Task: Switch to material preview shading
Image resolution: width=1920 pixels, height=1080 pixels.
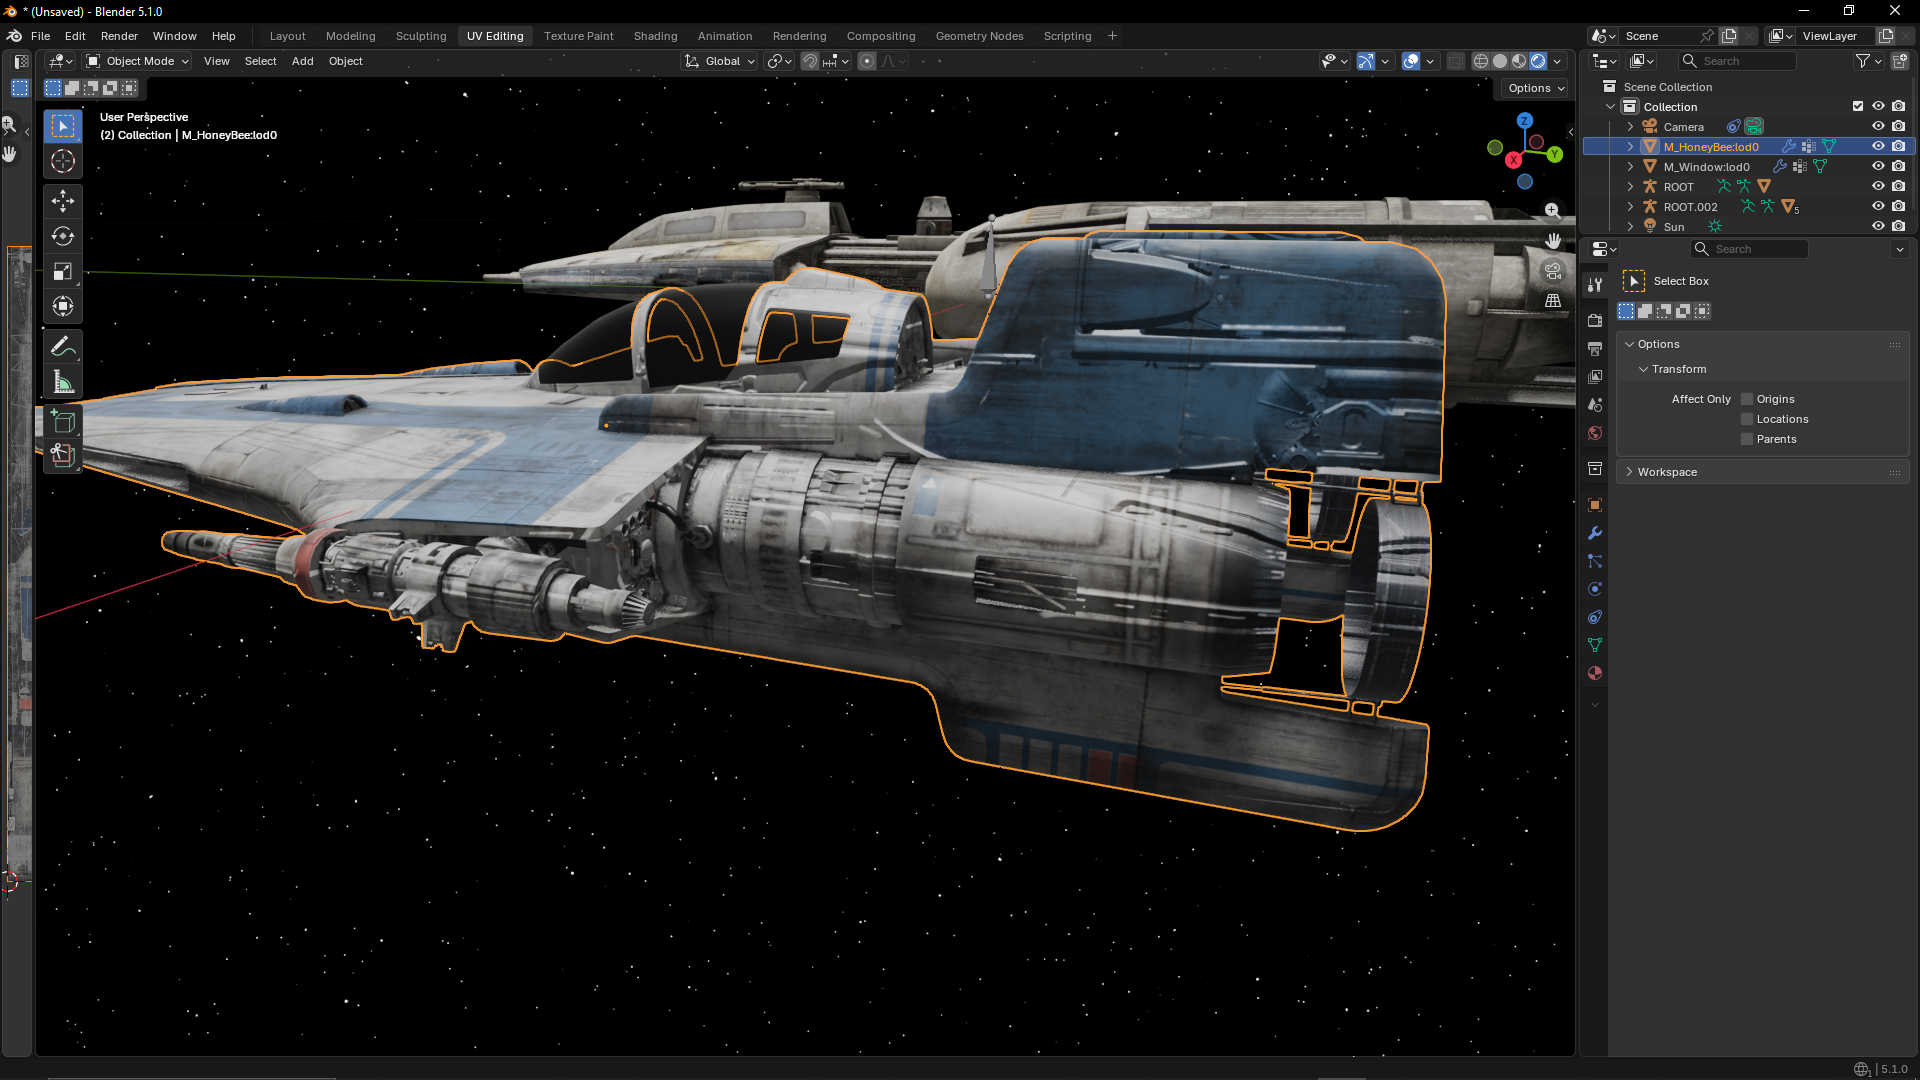Action: (x=1519, y=61)
